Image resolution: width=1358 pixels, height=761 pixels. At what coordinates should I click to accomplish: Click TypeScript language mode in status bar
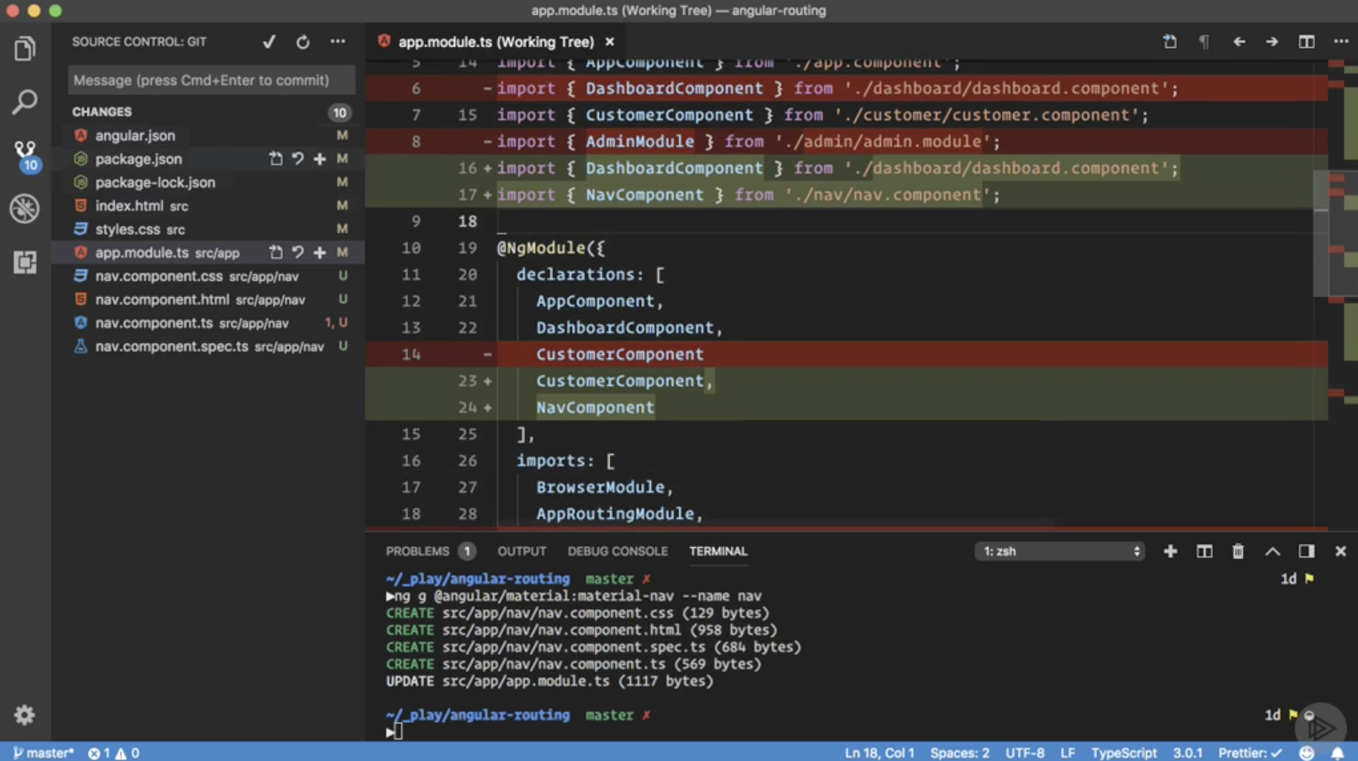pos(1123,752)
